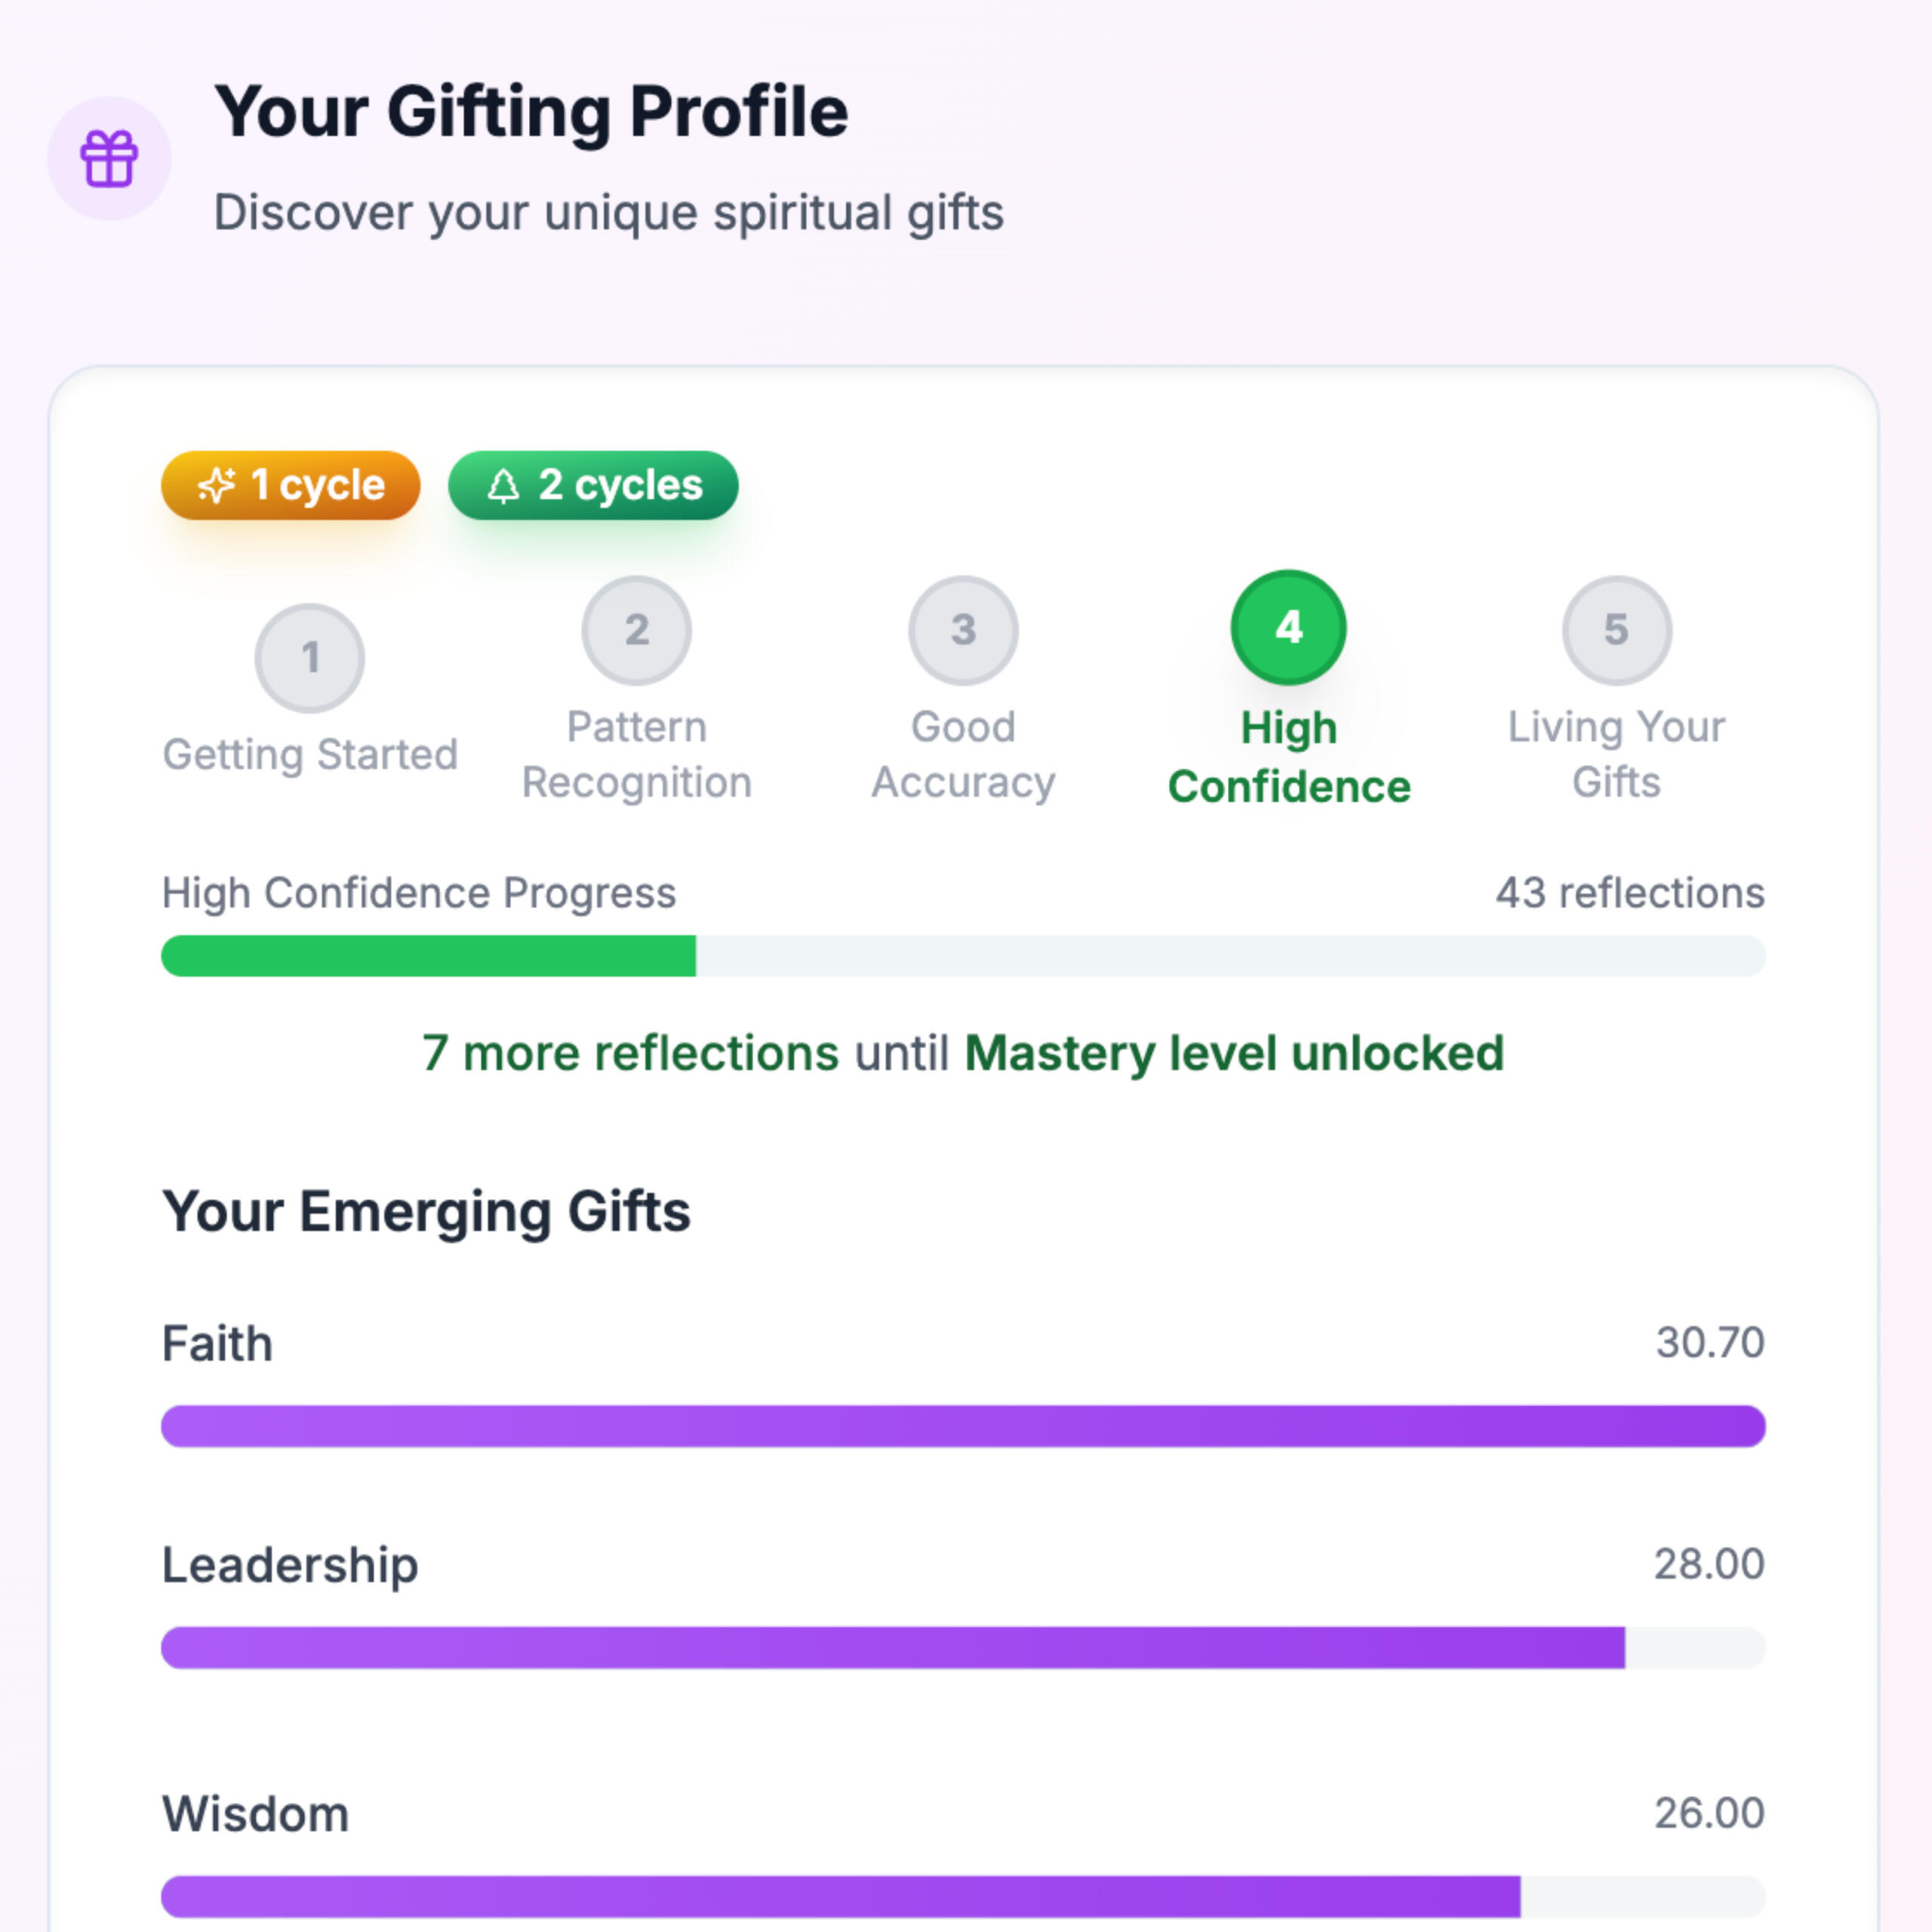Open the Pattern Recognition stage label
The width and height of the screenshot is (1932, 1932).
click(637, 754)
